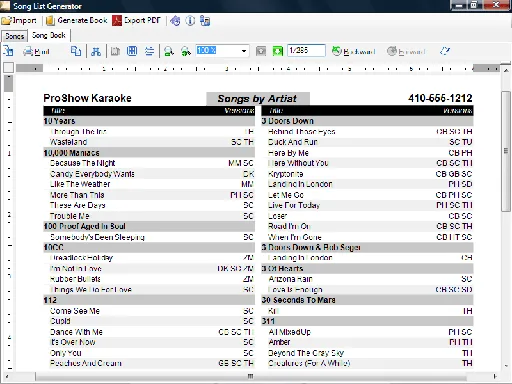This screenshot has width=512, height=384.
Task: Click the zoom out magnifier icon
Action: pos(169,51)
